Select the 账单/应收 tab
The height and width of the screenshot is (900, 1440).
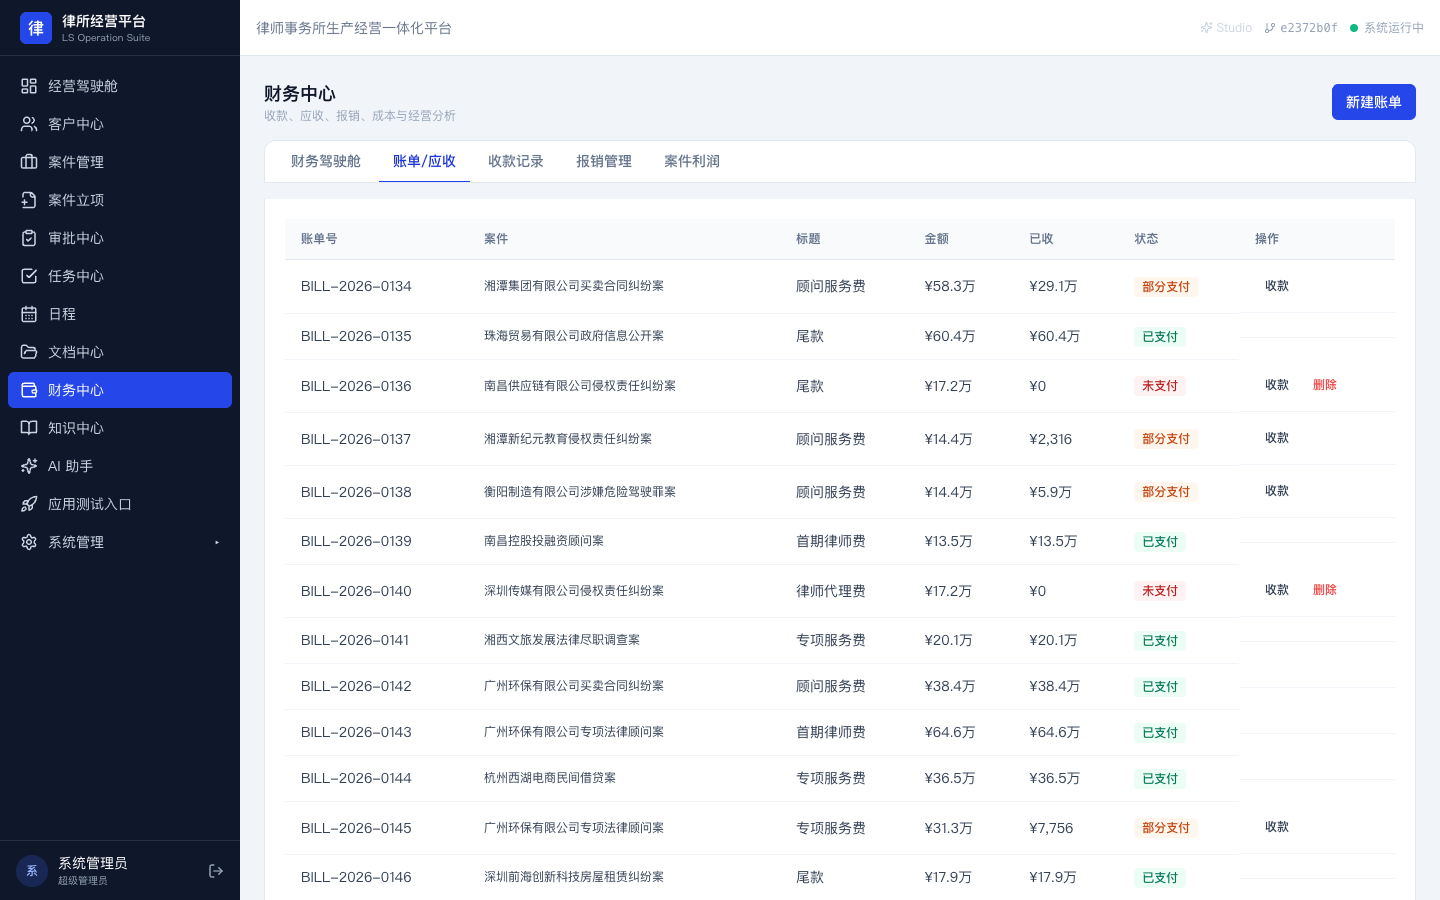pos(424,161)
